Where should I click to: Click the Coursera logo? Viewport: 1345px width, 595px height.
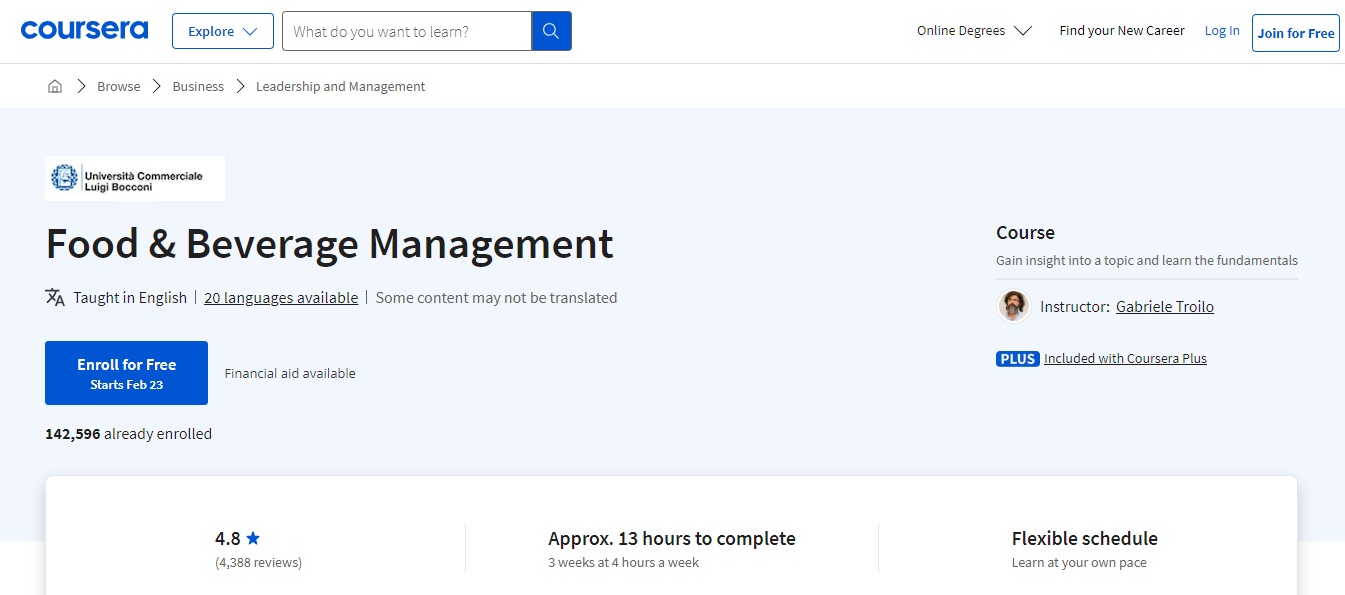tap(84, 30)
